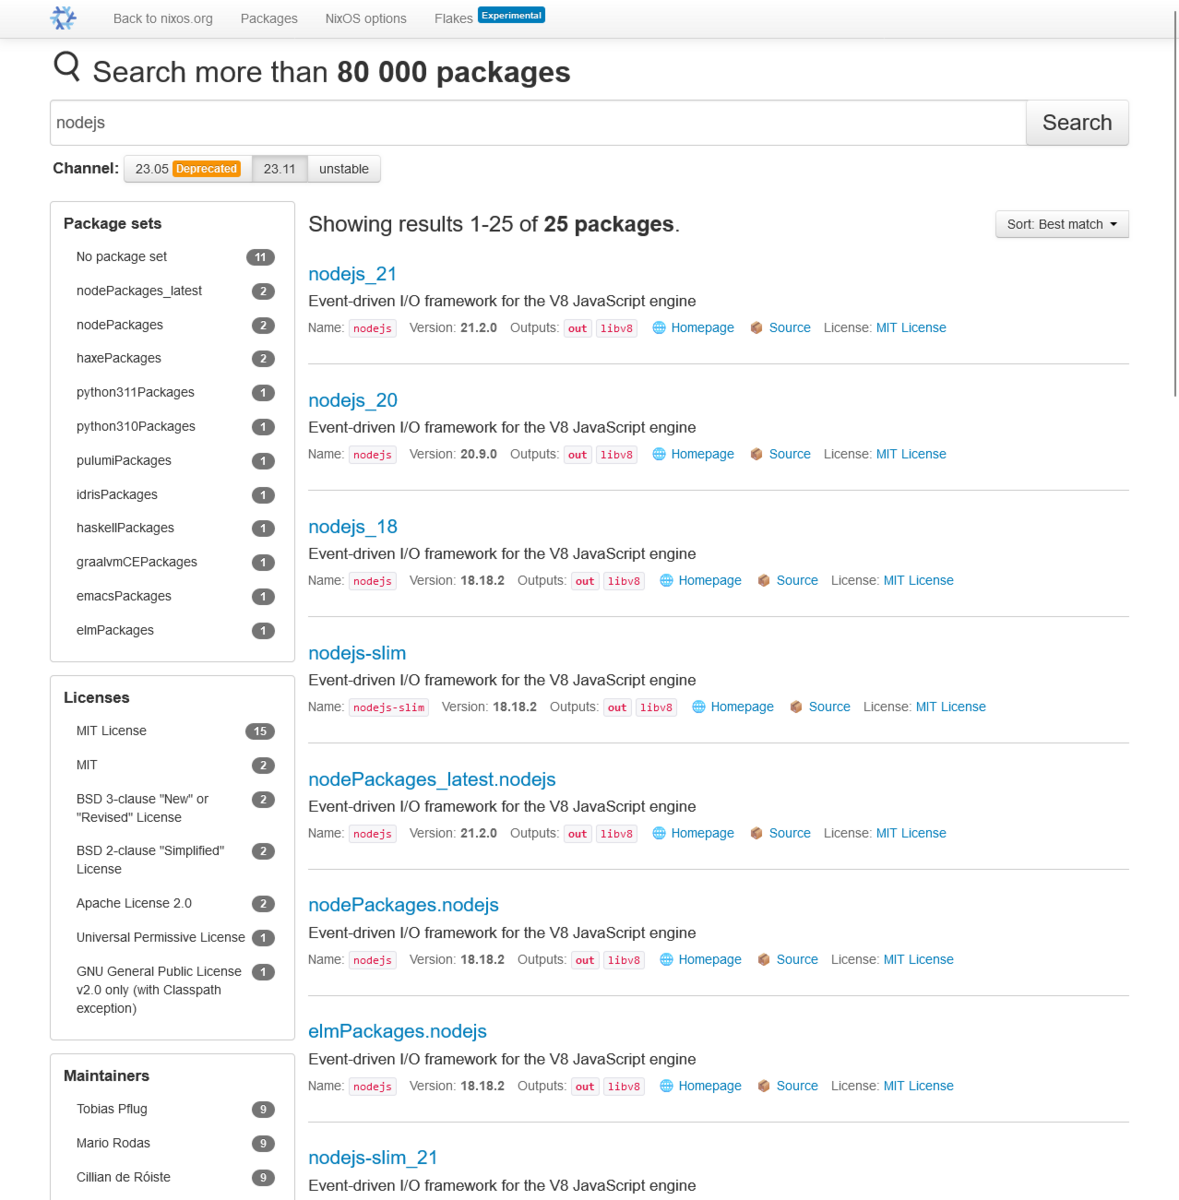Click in the nodejs search field
Viewport: 1179px width, 1200px height.
pyautogui.click(x=538, y=122)
